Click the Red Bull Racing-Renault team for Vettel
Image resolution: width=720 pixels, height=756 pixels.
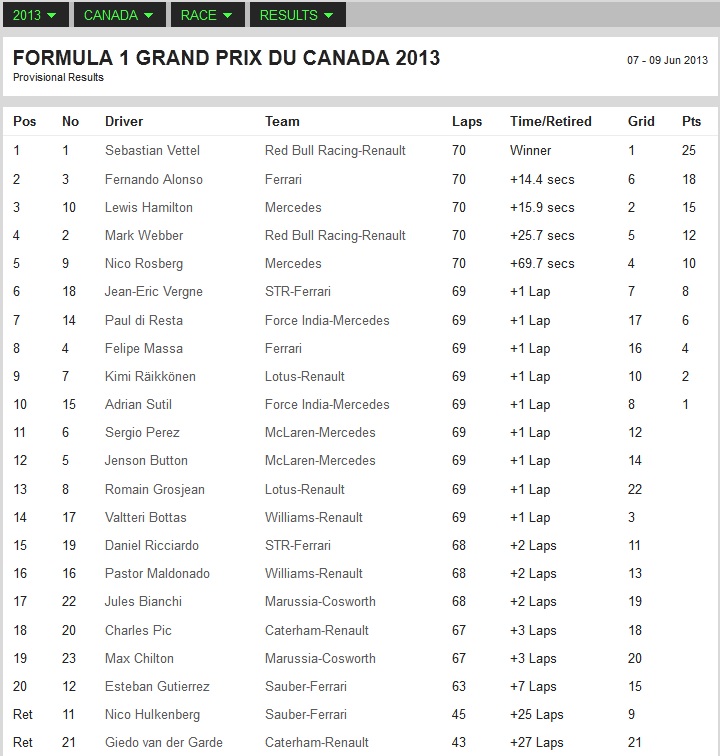point(335,150)
